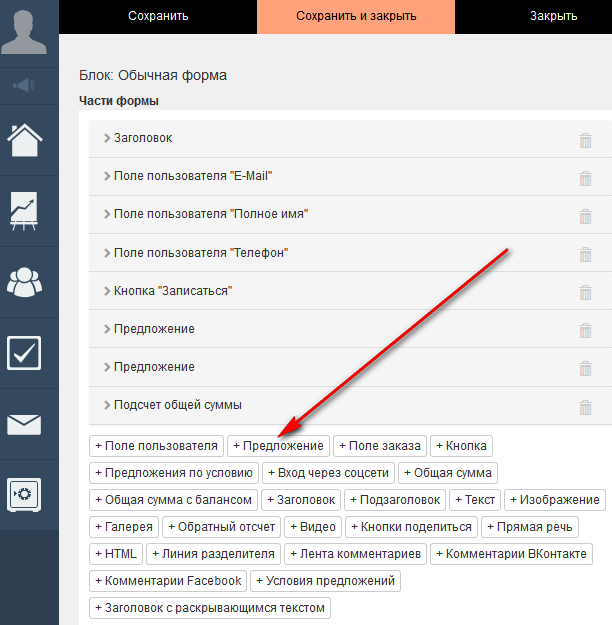Expand the second Предложение chevron
The width and height of the screenshot is (612, 625).
(x=106, y=367)
